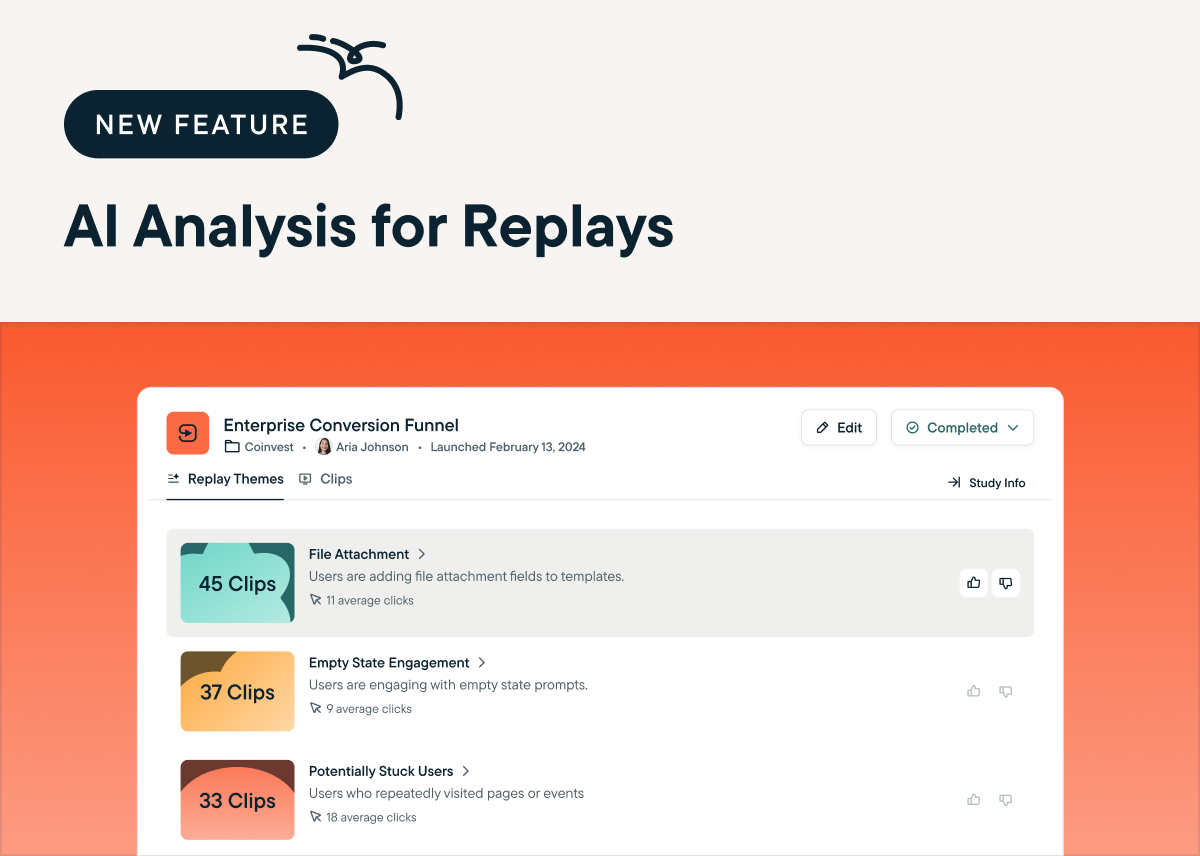Click the pencil icon inside the Edit button
1200x856 pixels.
click(x=824, y=427)
